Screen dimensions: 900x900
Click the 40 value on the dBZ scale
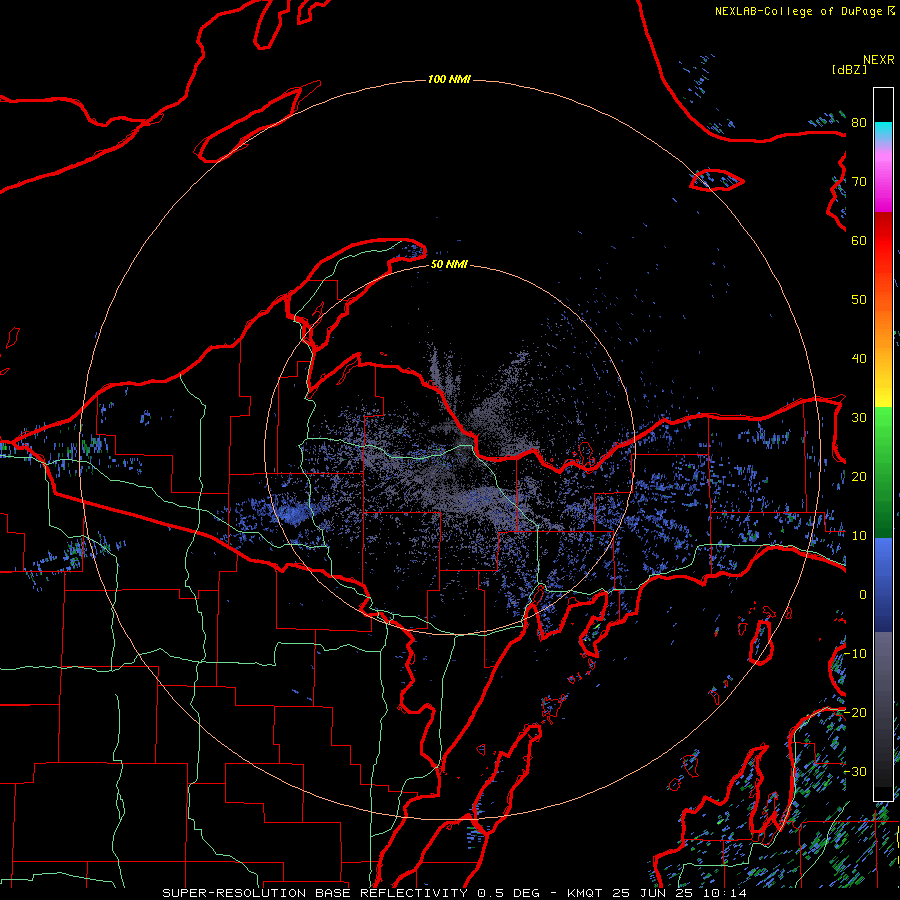[859, 359]
